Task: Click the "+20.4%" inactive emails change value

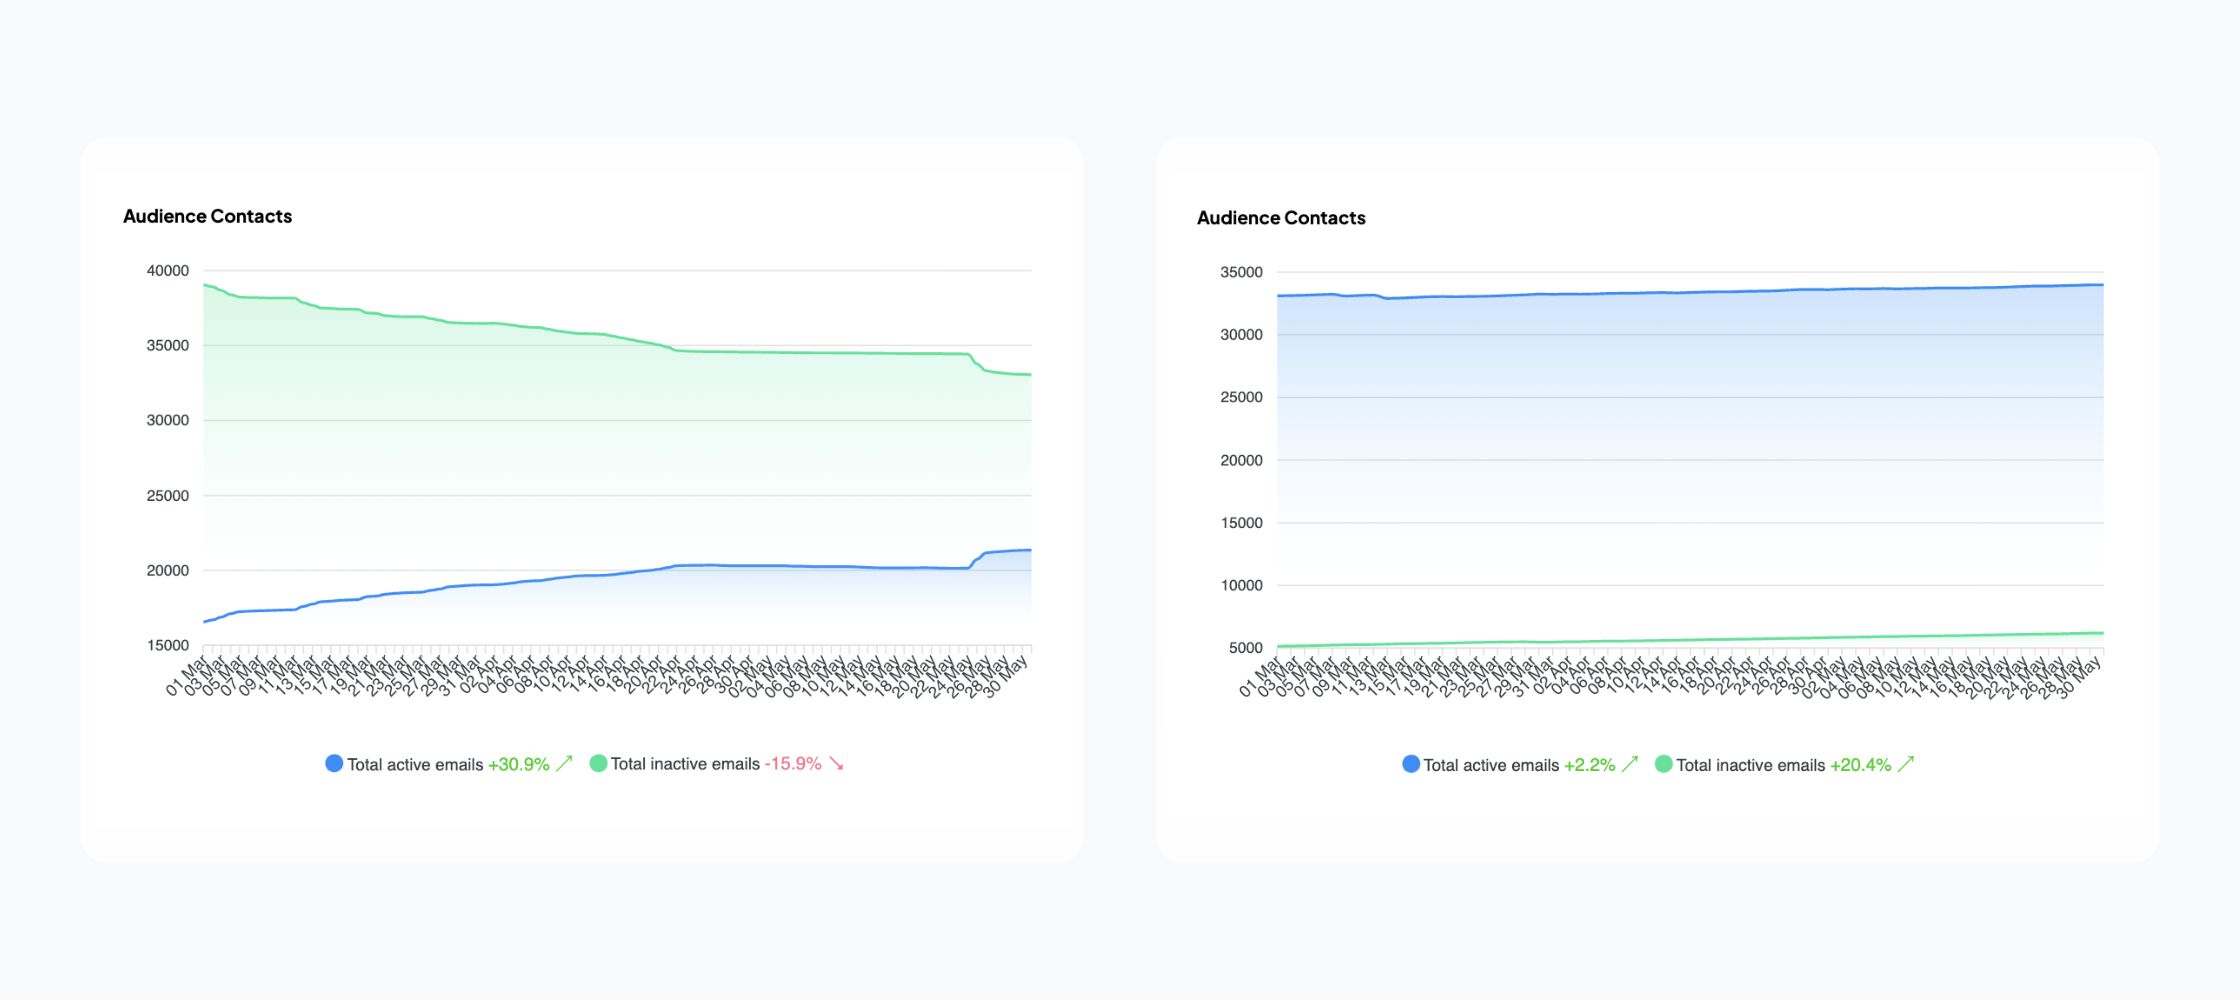Action: 1861,766
